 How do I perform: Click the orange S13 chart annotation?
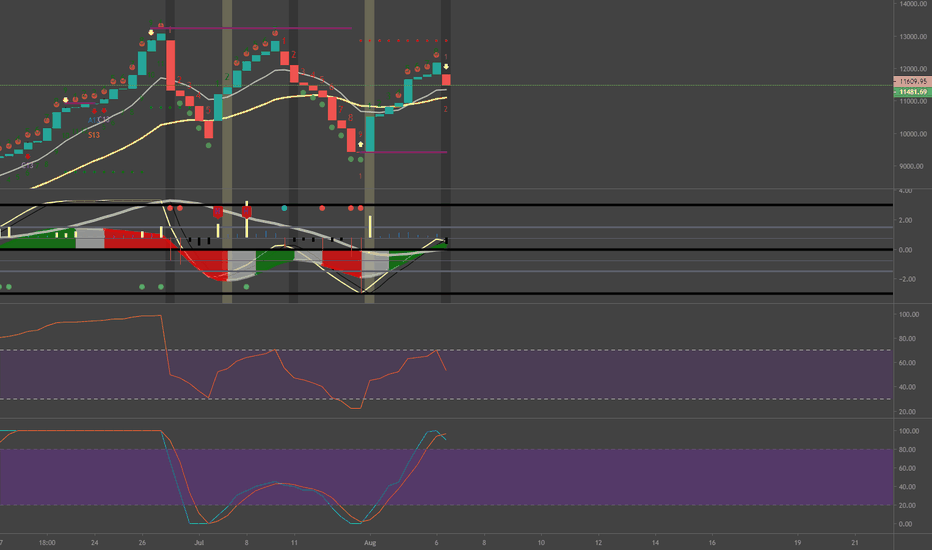click(x=94, y=135)
